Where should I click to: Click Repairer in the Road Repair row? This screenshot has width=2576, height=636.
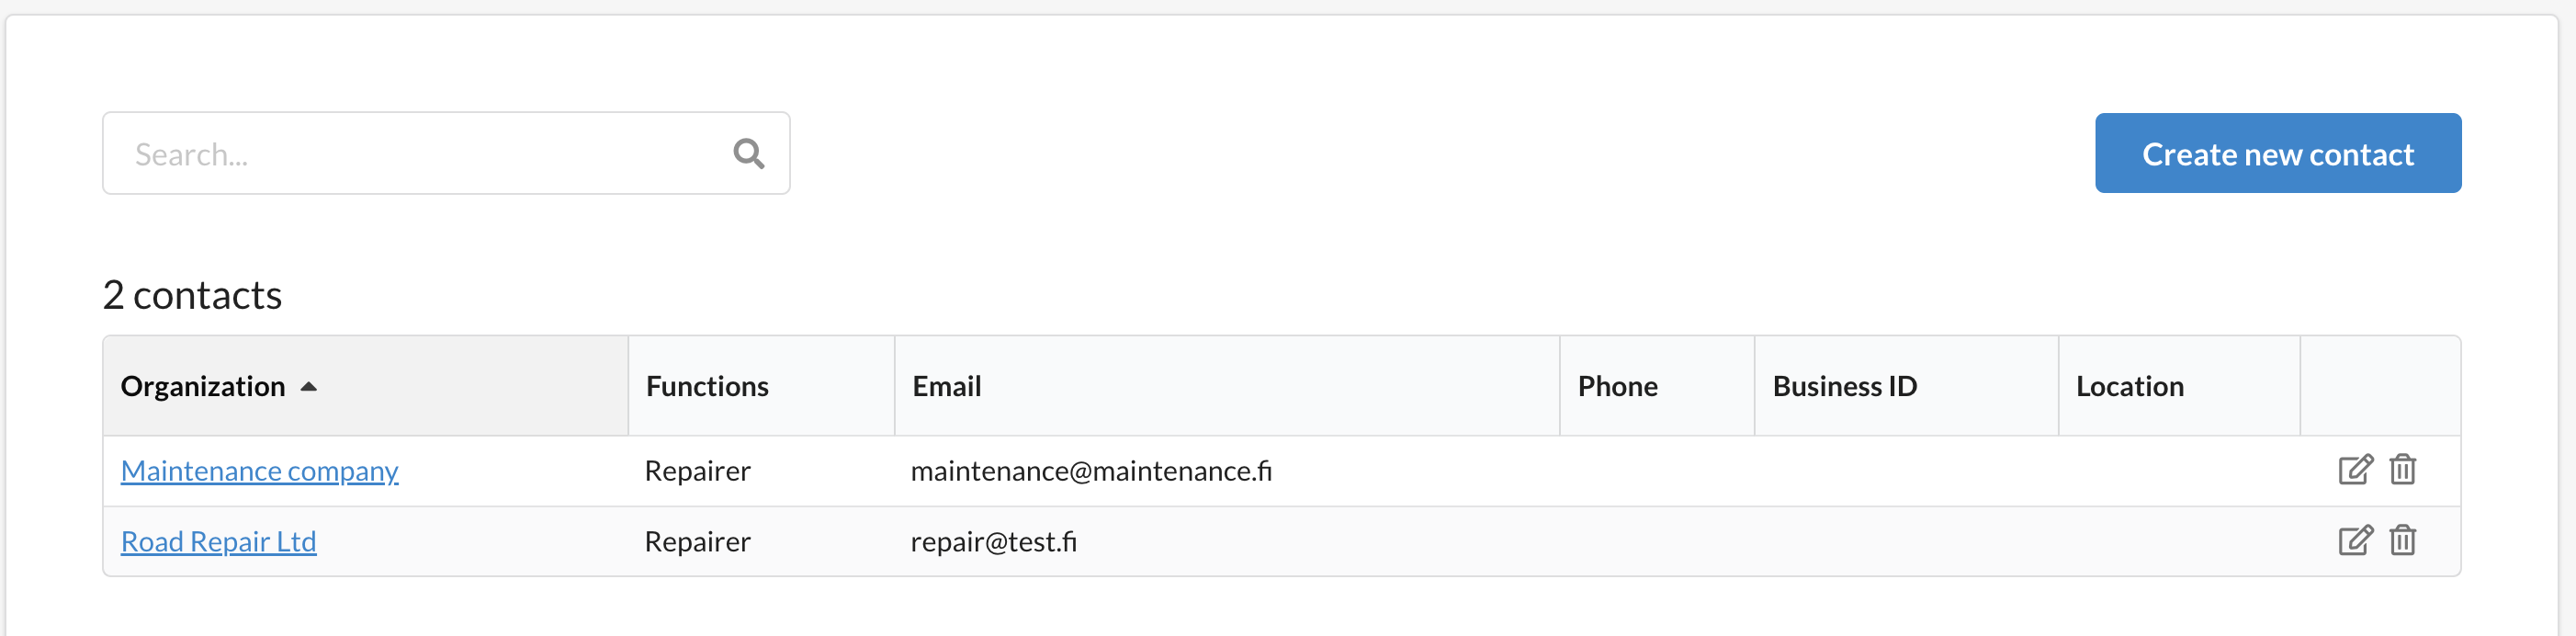click(x=697, y=542)
